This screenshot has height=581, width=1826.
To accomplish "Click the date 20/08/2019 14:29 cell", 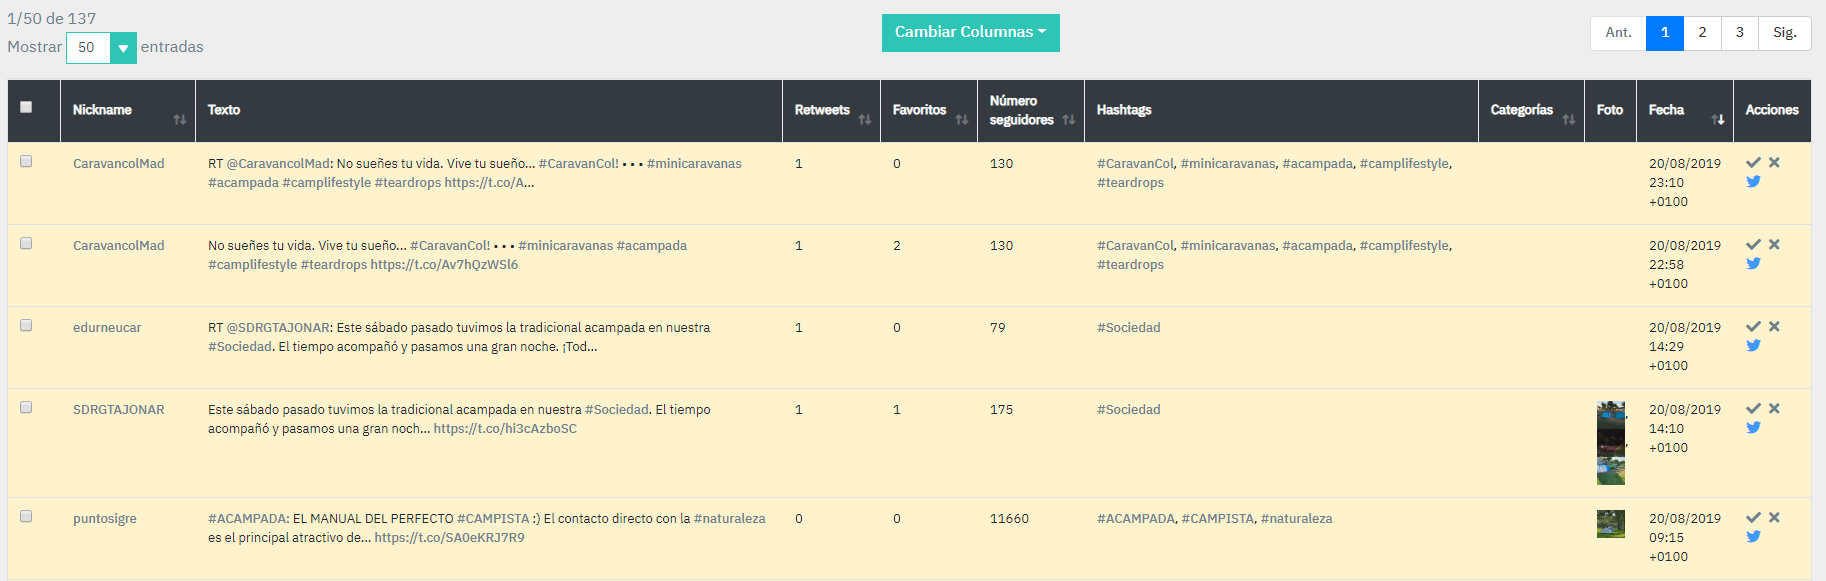I will (x=1685, y=347).
